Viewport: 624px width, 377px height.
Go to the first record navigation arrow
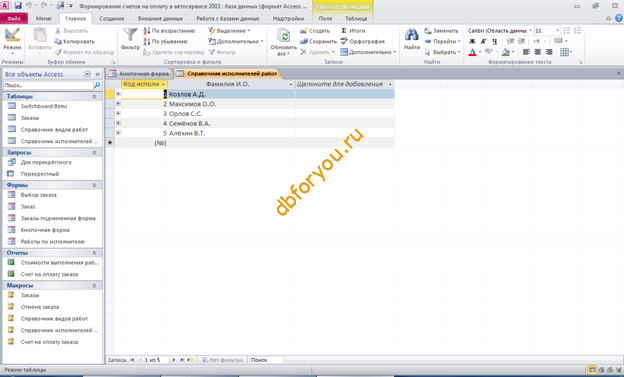[132, 360]
